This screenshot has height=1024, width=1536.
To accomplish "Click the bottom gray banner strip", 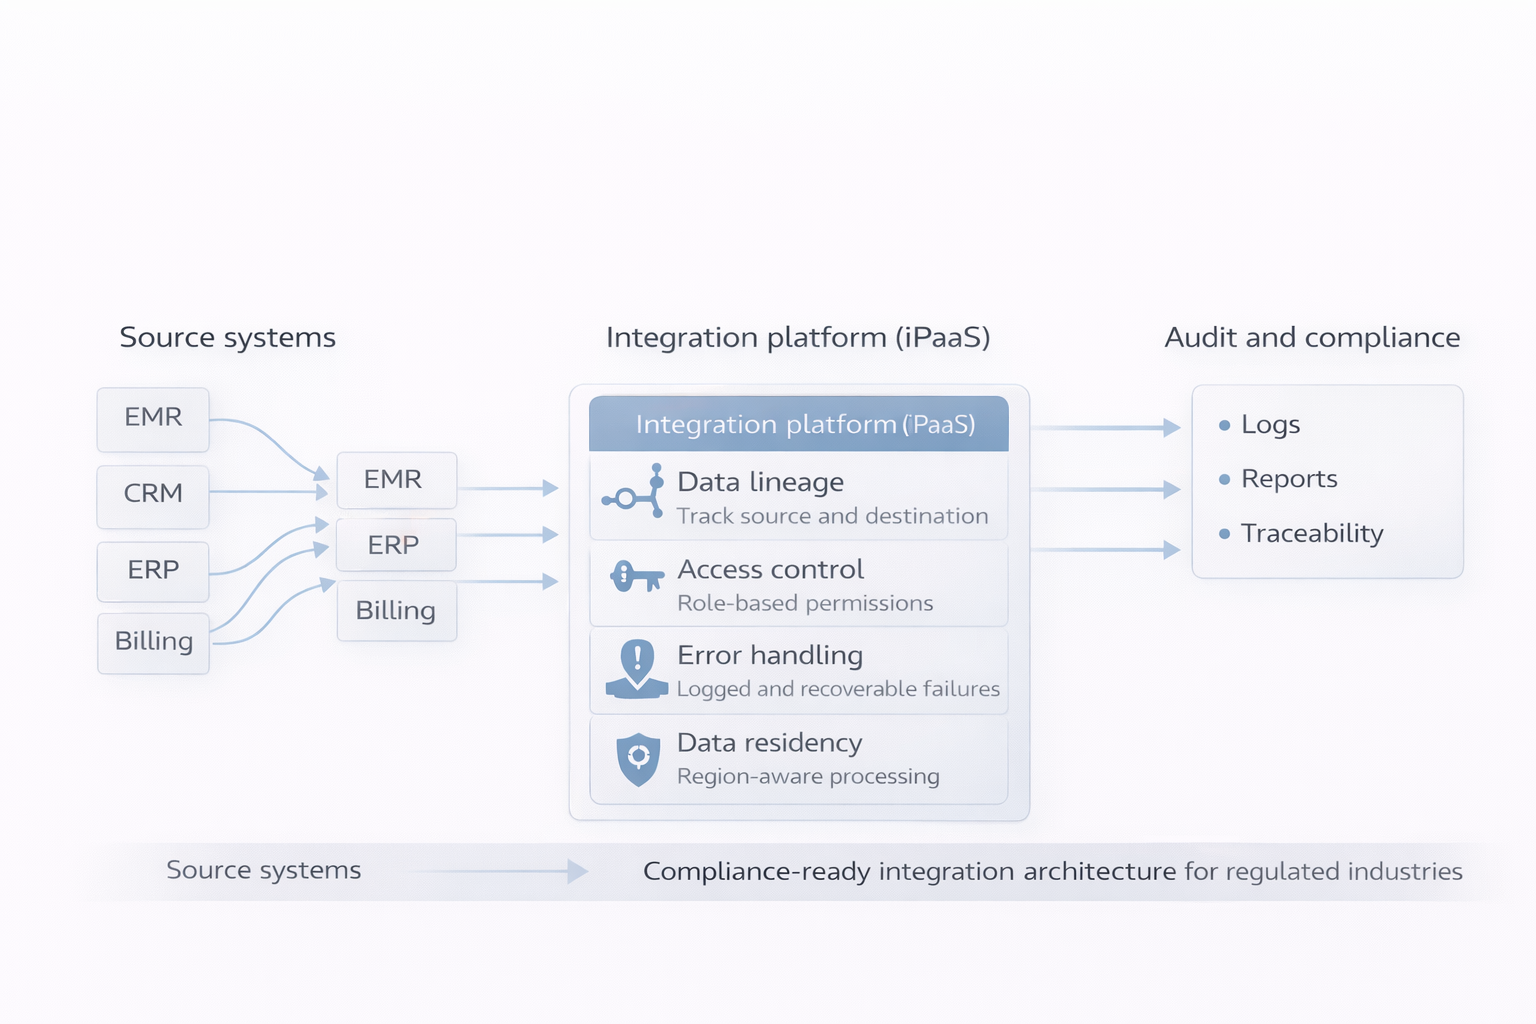I will point(768,871).
